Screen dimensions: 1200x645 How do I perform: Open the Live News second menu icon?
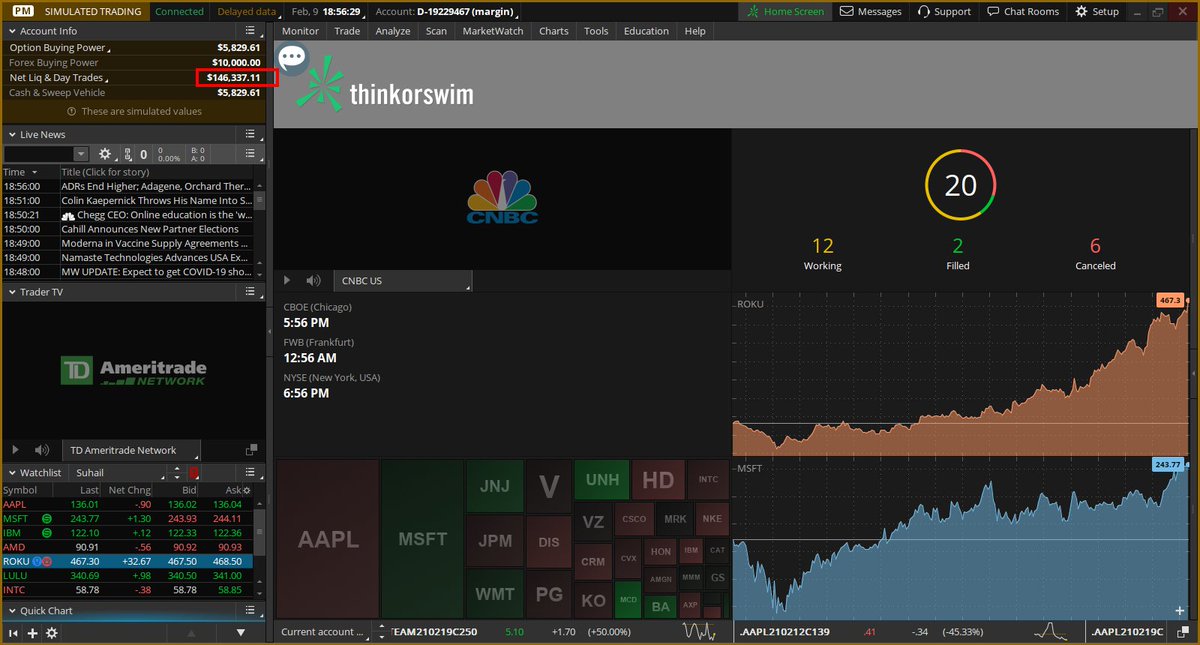(x=251, y=154)
